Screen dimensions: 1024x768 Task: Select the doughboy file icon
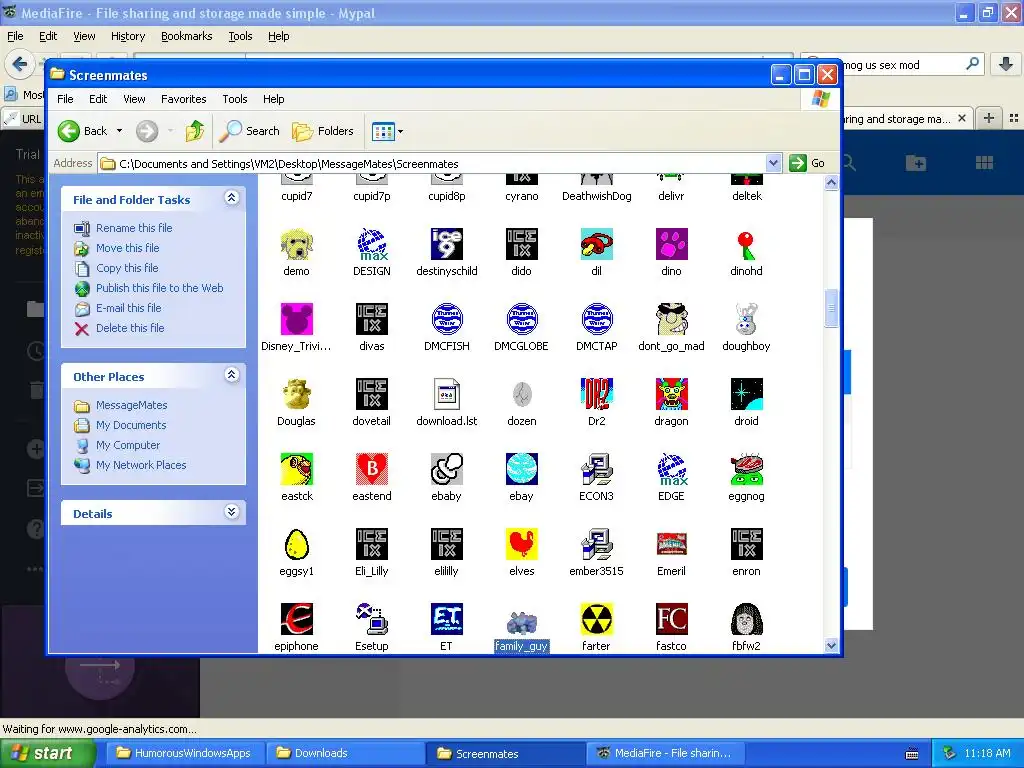tap(746, 319)
